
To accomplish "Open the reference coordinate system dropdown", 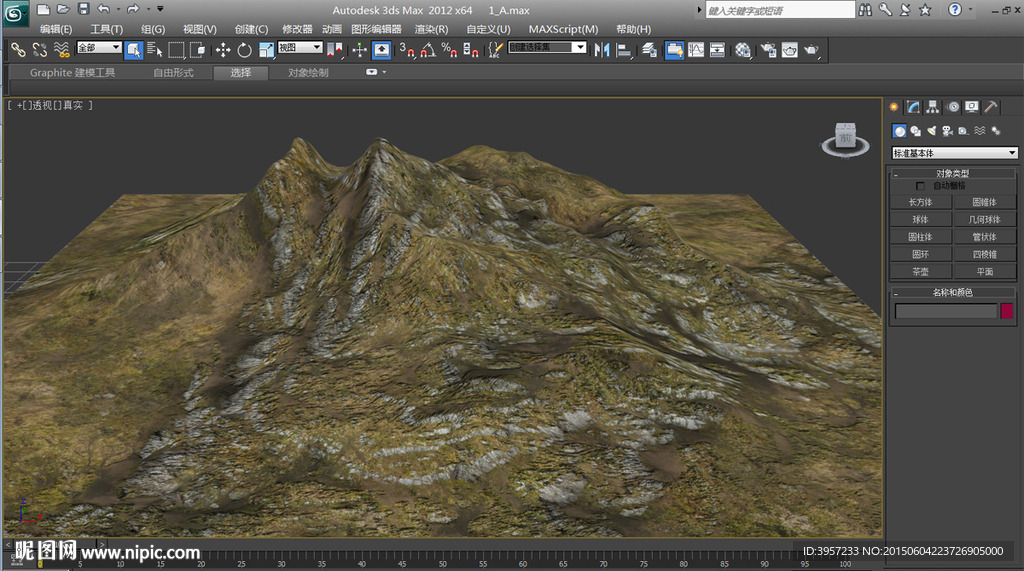I will (300, 47).
